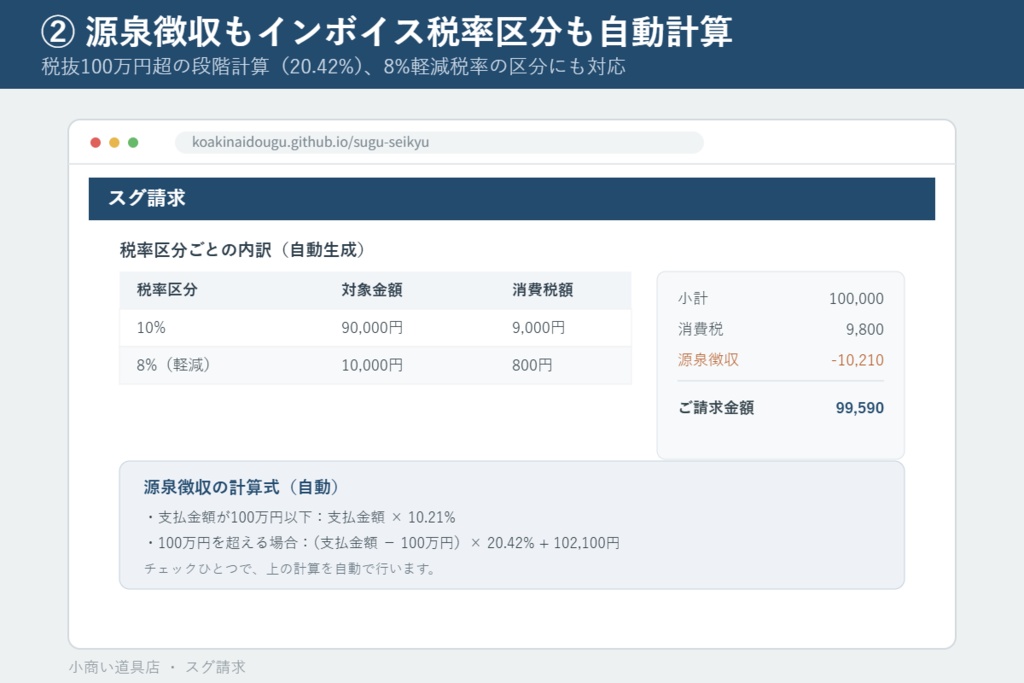Click the 99,590 billing total

pos(860,407)
